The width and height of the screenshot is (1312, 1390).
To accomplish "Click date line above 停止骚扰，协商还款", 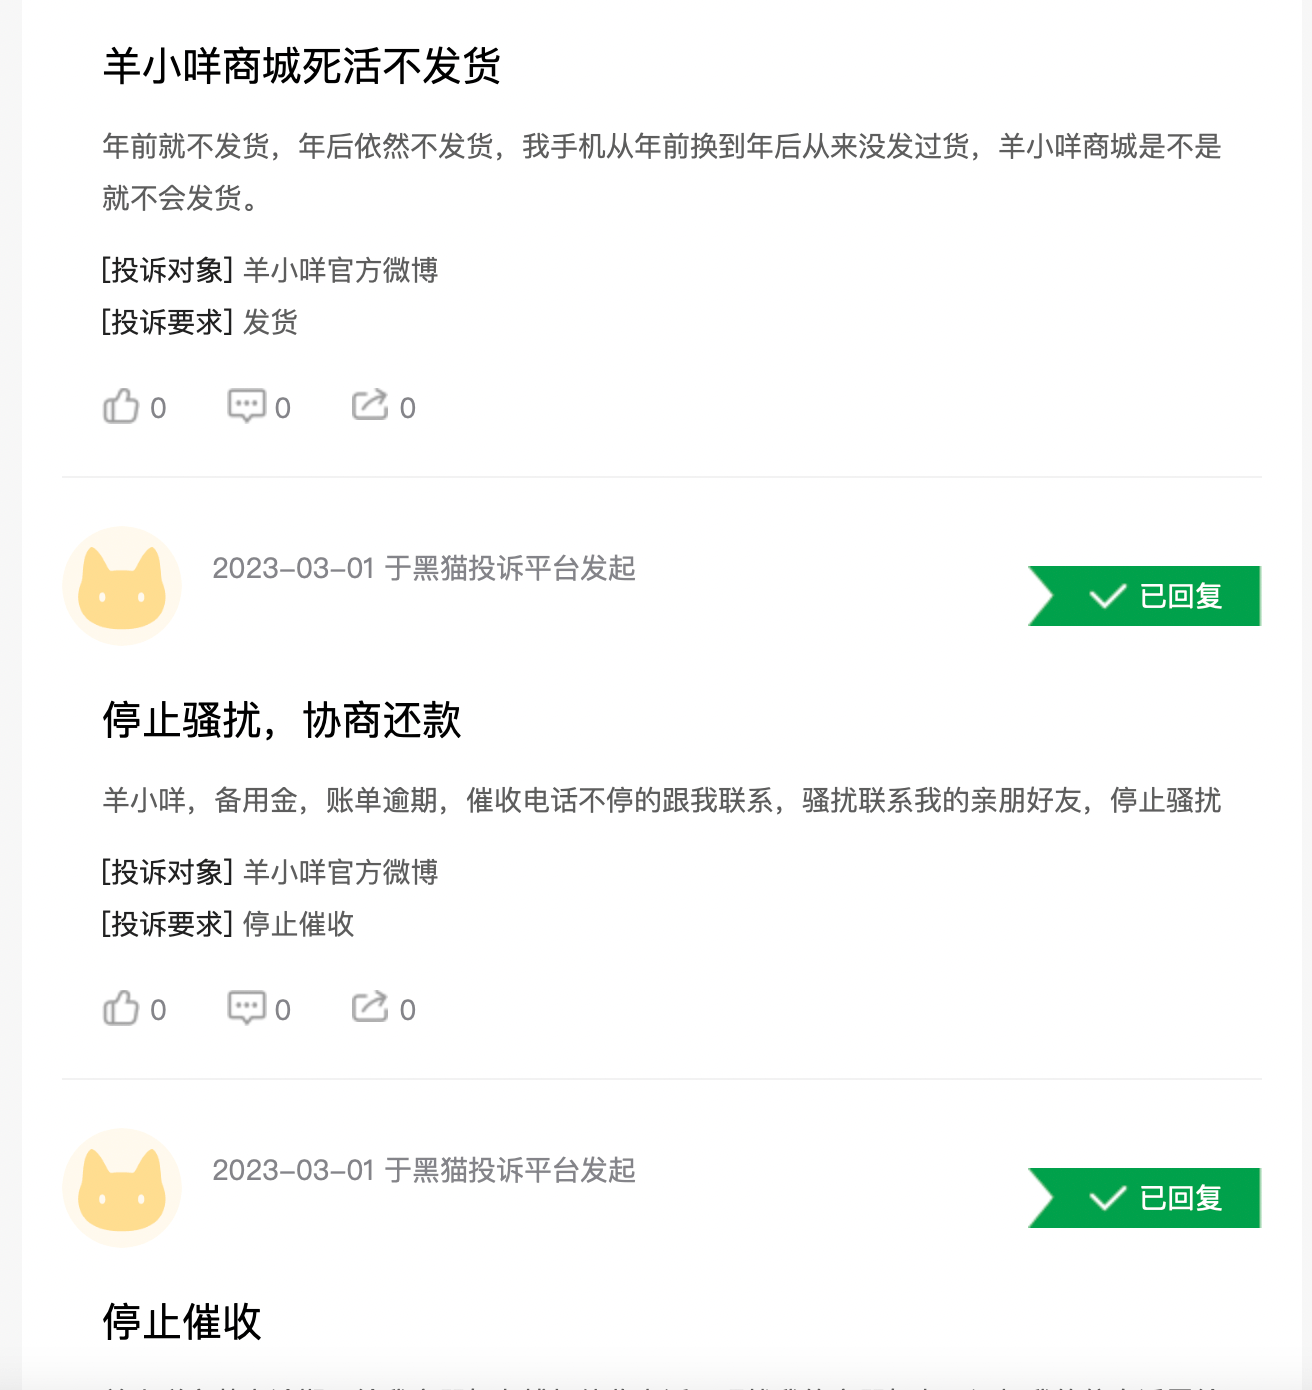I will coord(424,568).
